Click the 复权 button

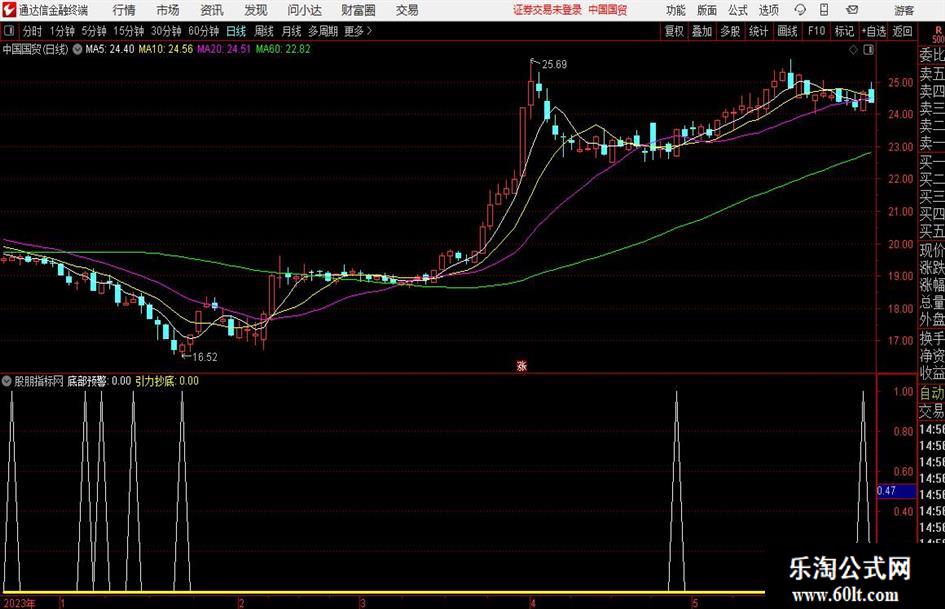pyautogui.click(x=674, y=31)
